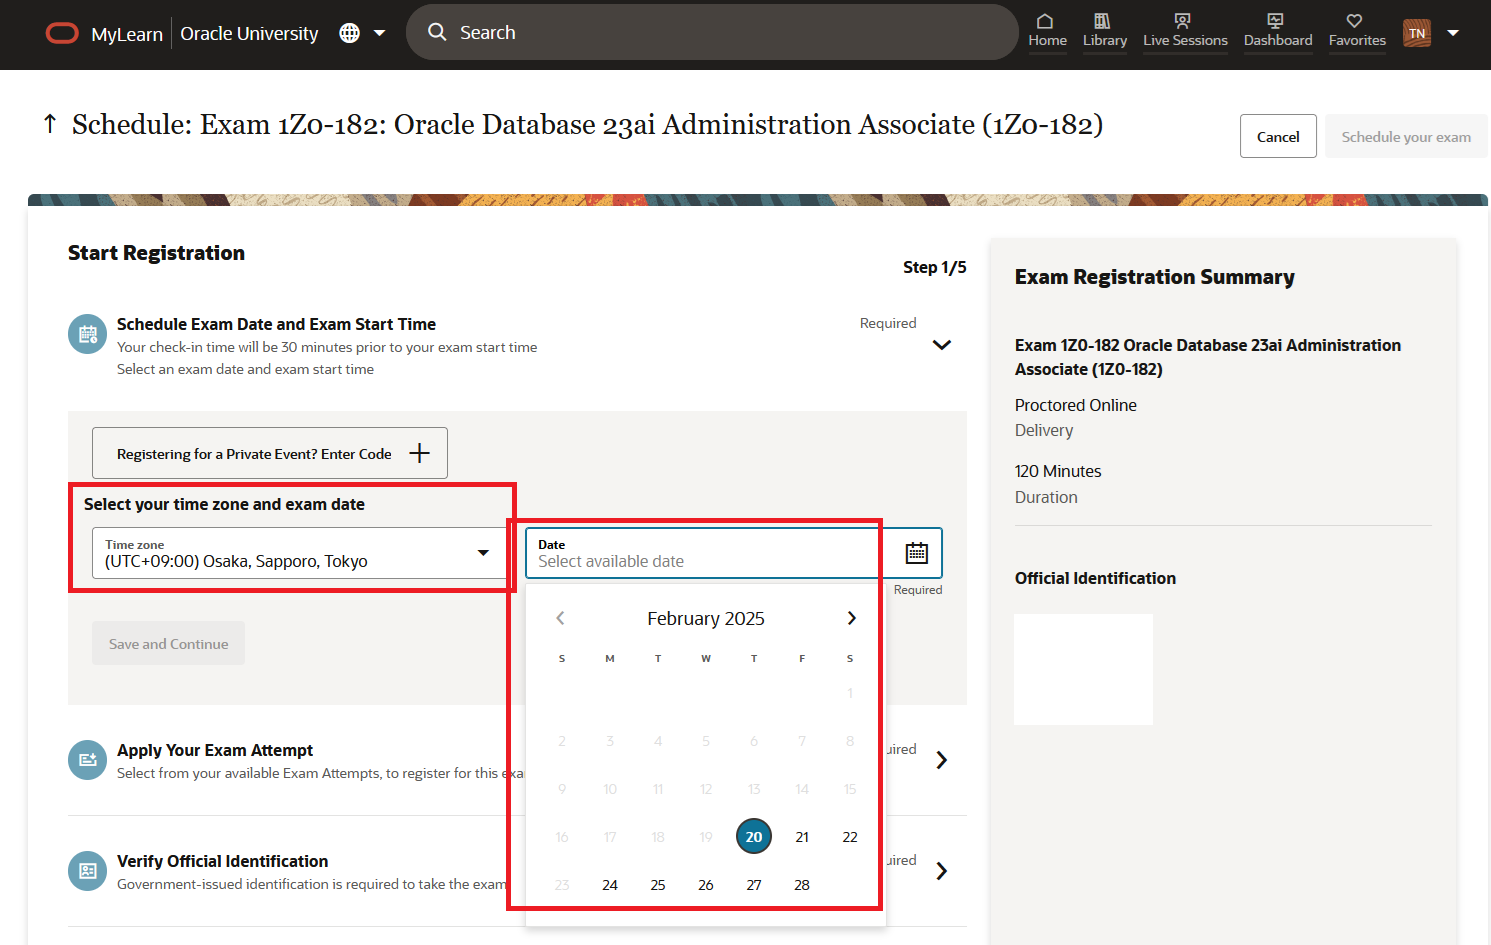This screenshot has height=945, width=1491.
Task: Collapse the Schedule Exam Date section chevron
Action: (x=941, y=345)
